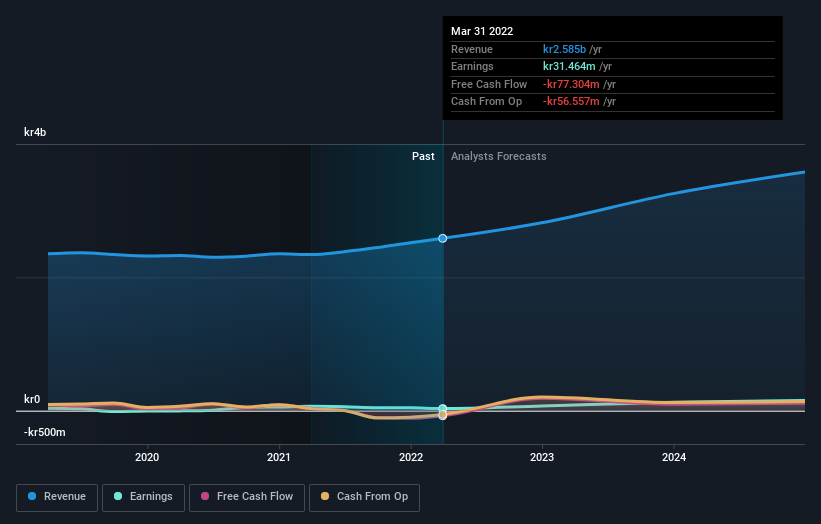The height and width of the screenshot is (524, 821).
Task: Click the -kr56.557m cash from op value
Action: [x=571, y=102]
